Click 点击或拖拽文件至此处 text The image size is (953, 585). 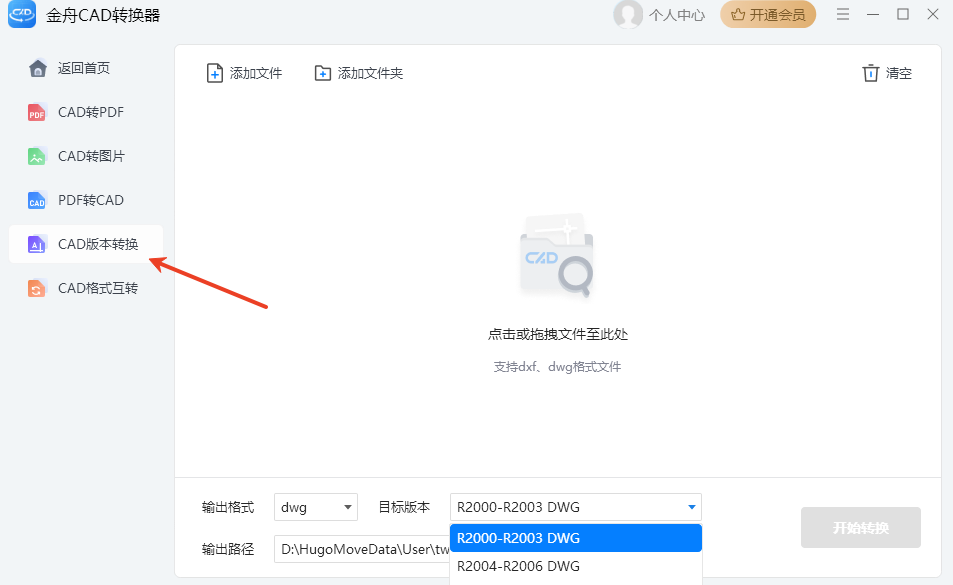(558, 334)
